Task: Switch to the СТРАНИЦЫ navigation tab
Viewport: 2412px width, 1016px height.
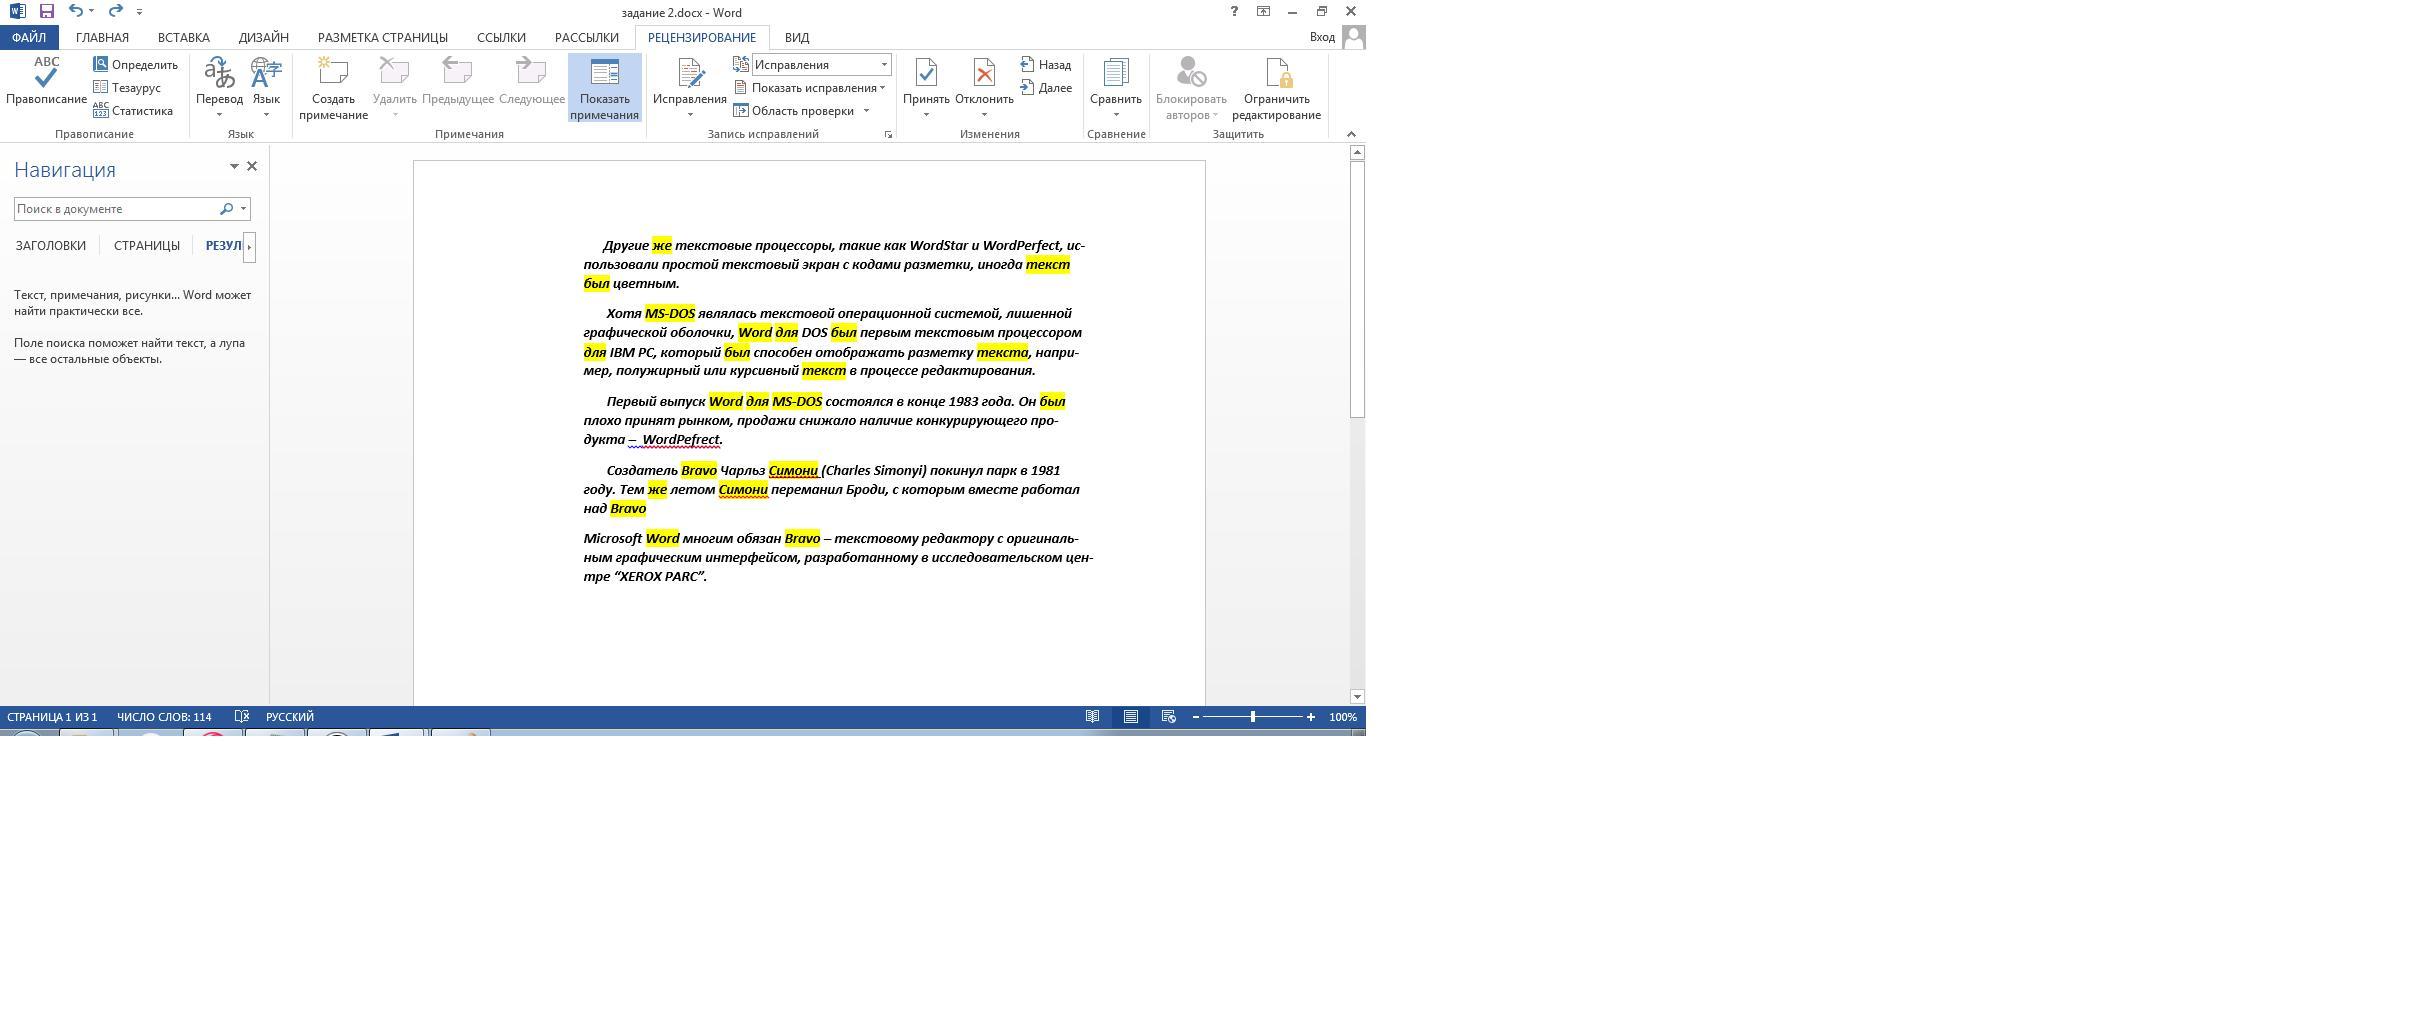Action: point(147,246)
